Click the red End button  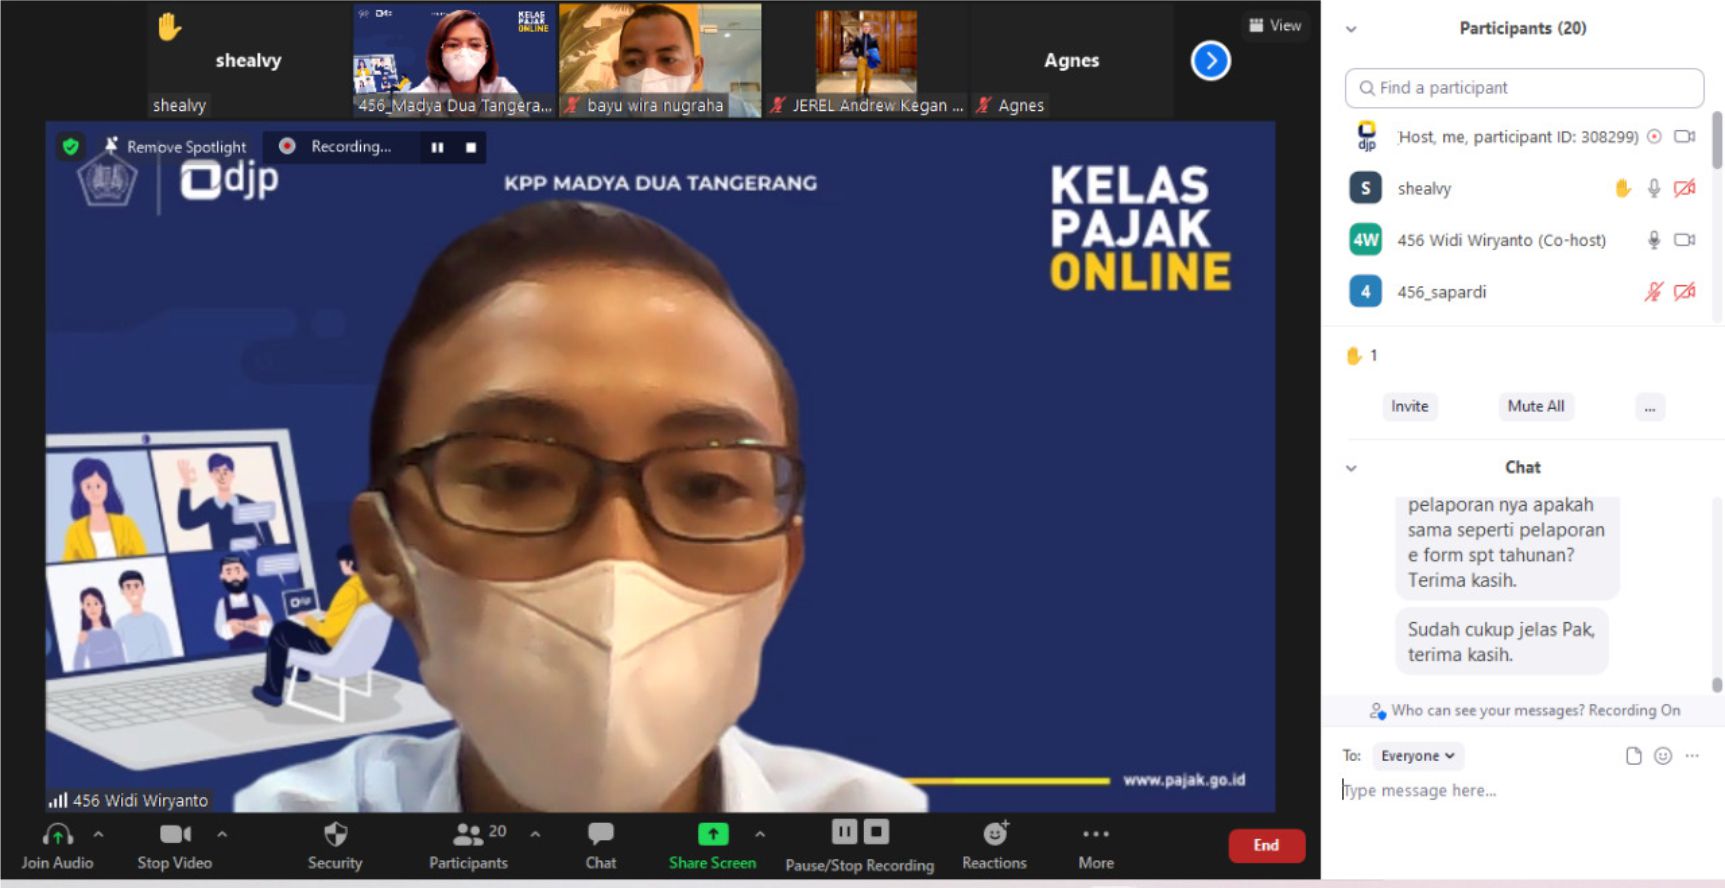tap(1266, 845)
